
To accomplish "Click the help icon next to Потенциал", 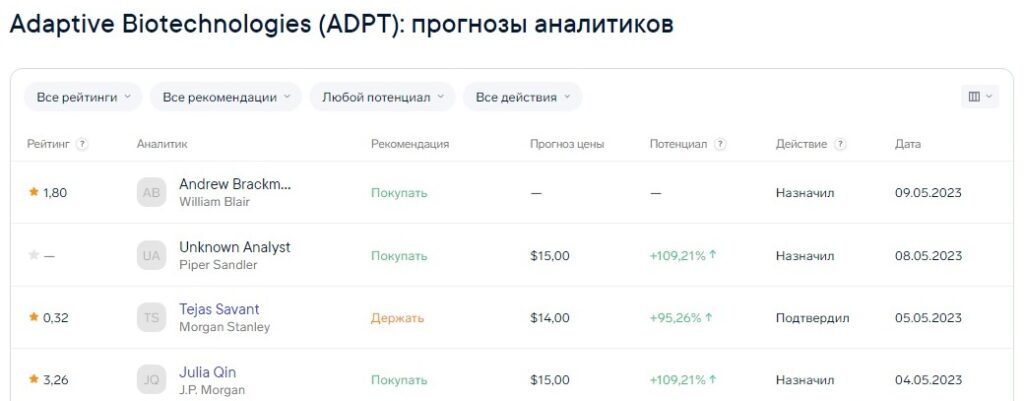I will [720, 144].
